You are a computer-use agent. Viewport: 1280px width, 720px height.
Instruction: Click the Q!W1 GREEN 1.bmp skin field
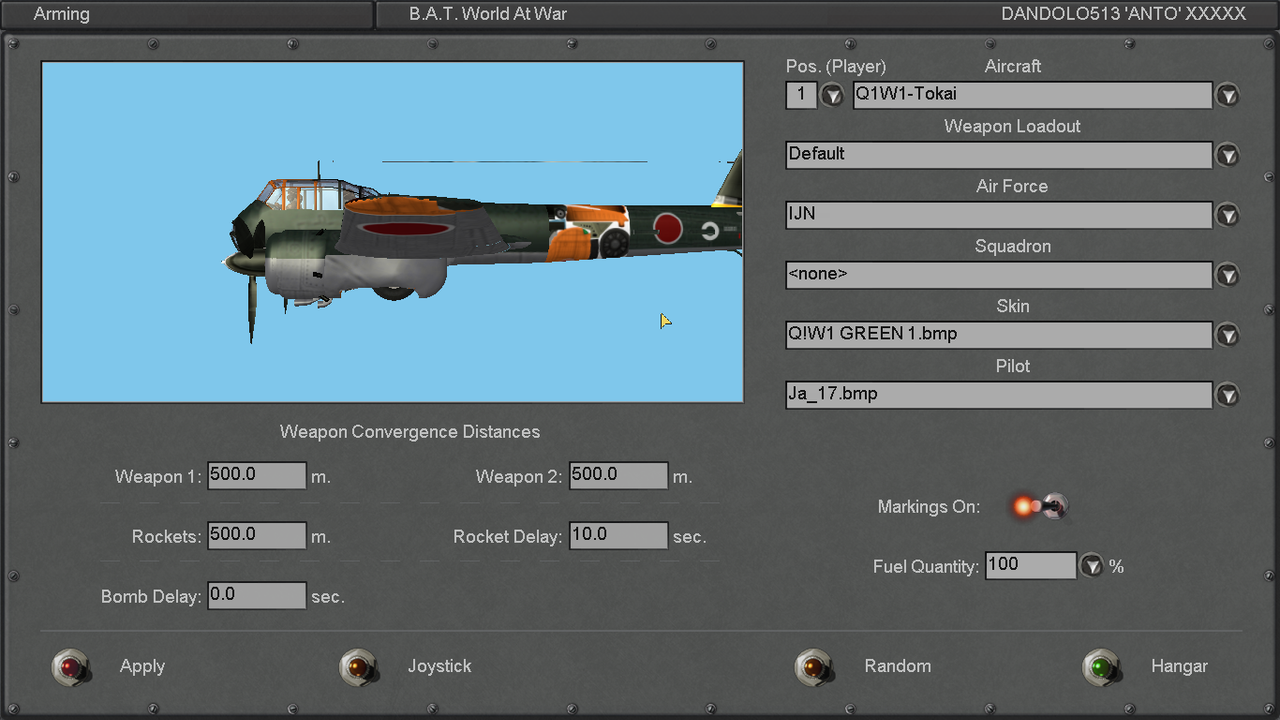[x=999, y=335]
